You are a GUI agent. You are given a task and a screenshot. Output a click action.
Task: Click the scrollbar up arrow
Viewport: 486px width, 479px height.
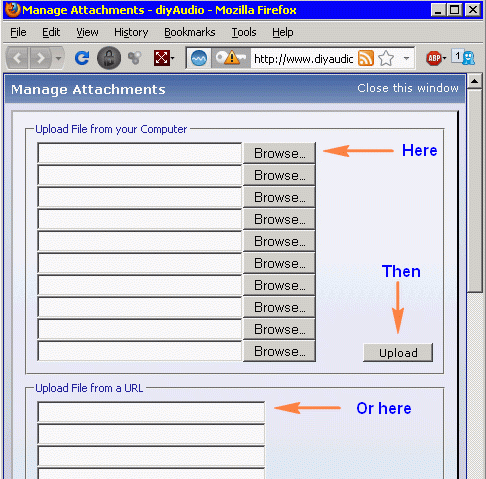475,81
